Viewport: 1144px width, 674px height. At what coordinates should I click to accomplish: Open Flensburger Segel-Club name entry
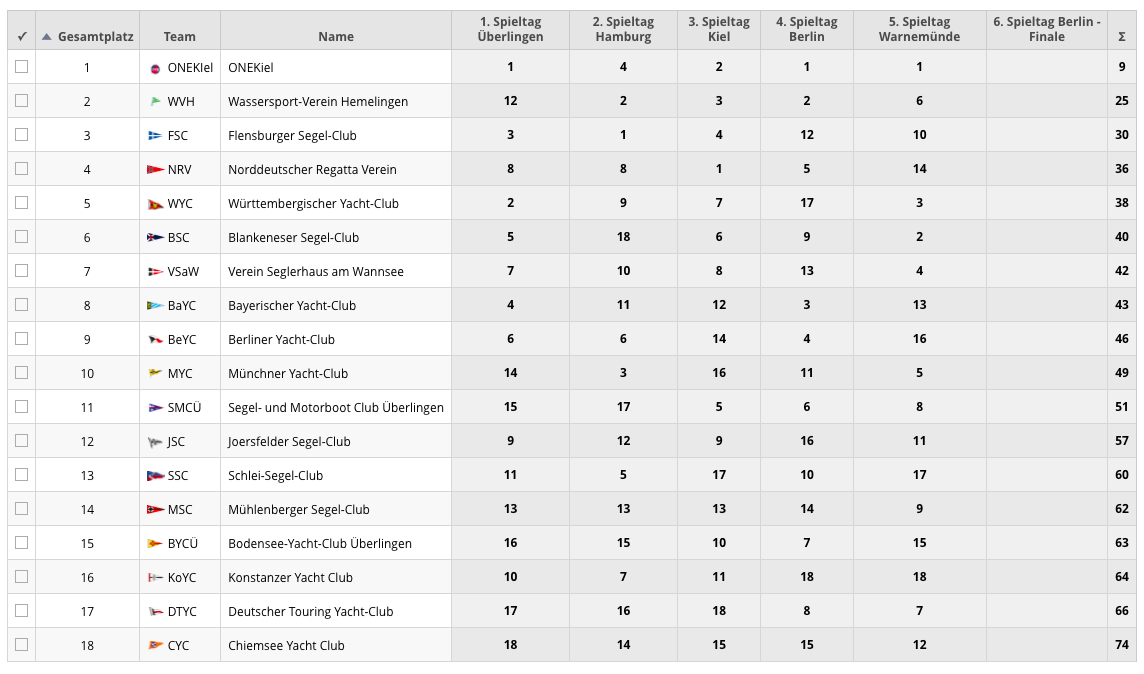pos(292,136)
